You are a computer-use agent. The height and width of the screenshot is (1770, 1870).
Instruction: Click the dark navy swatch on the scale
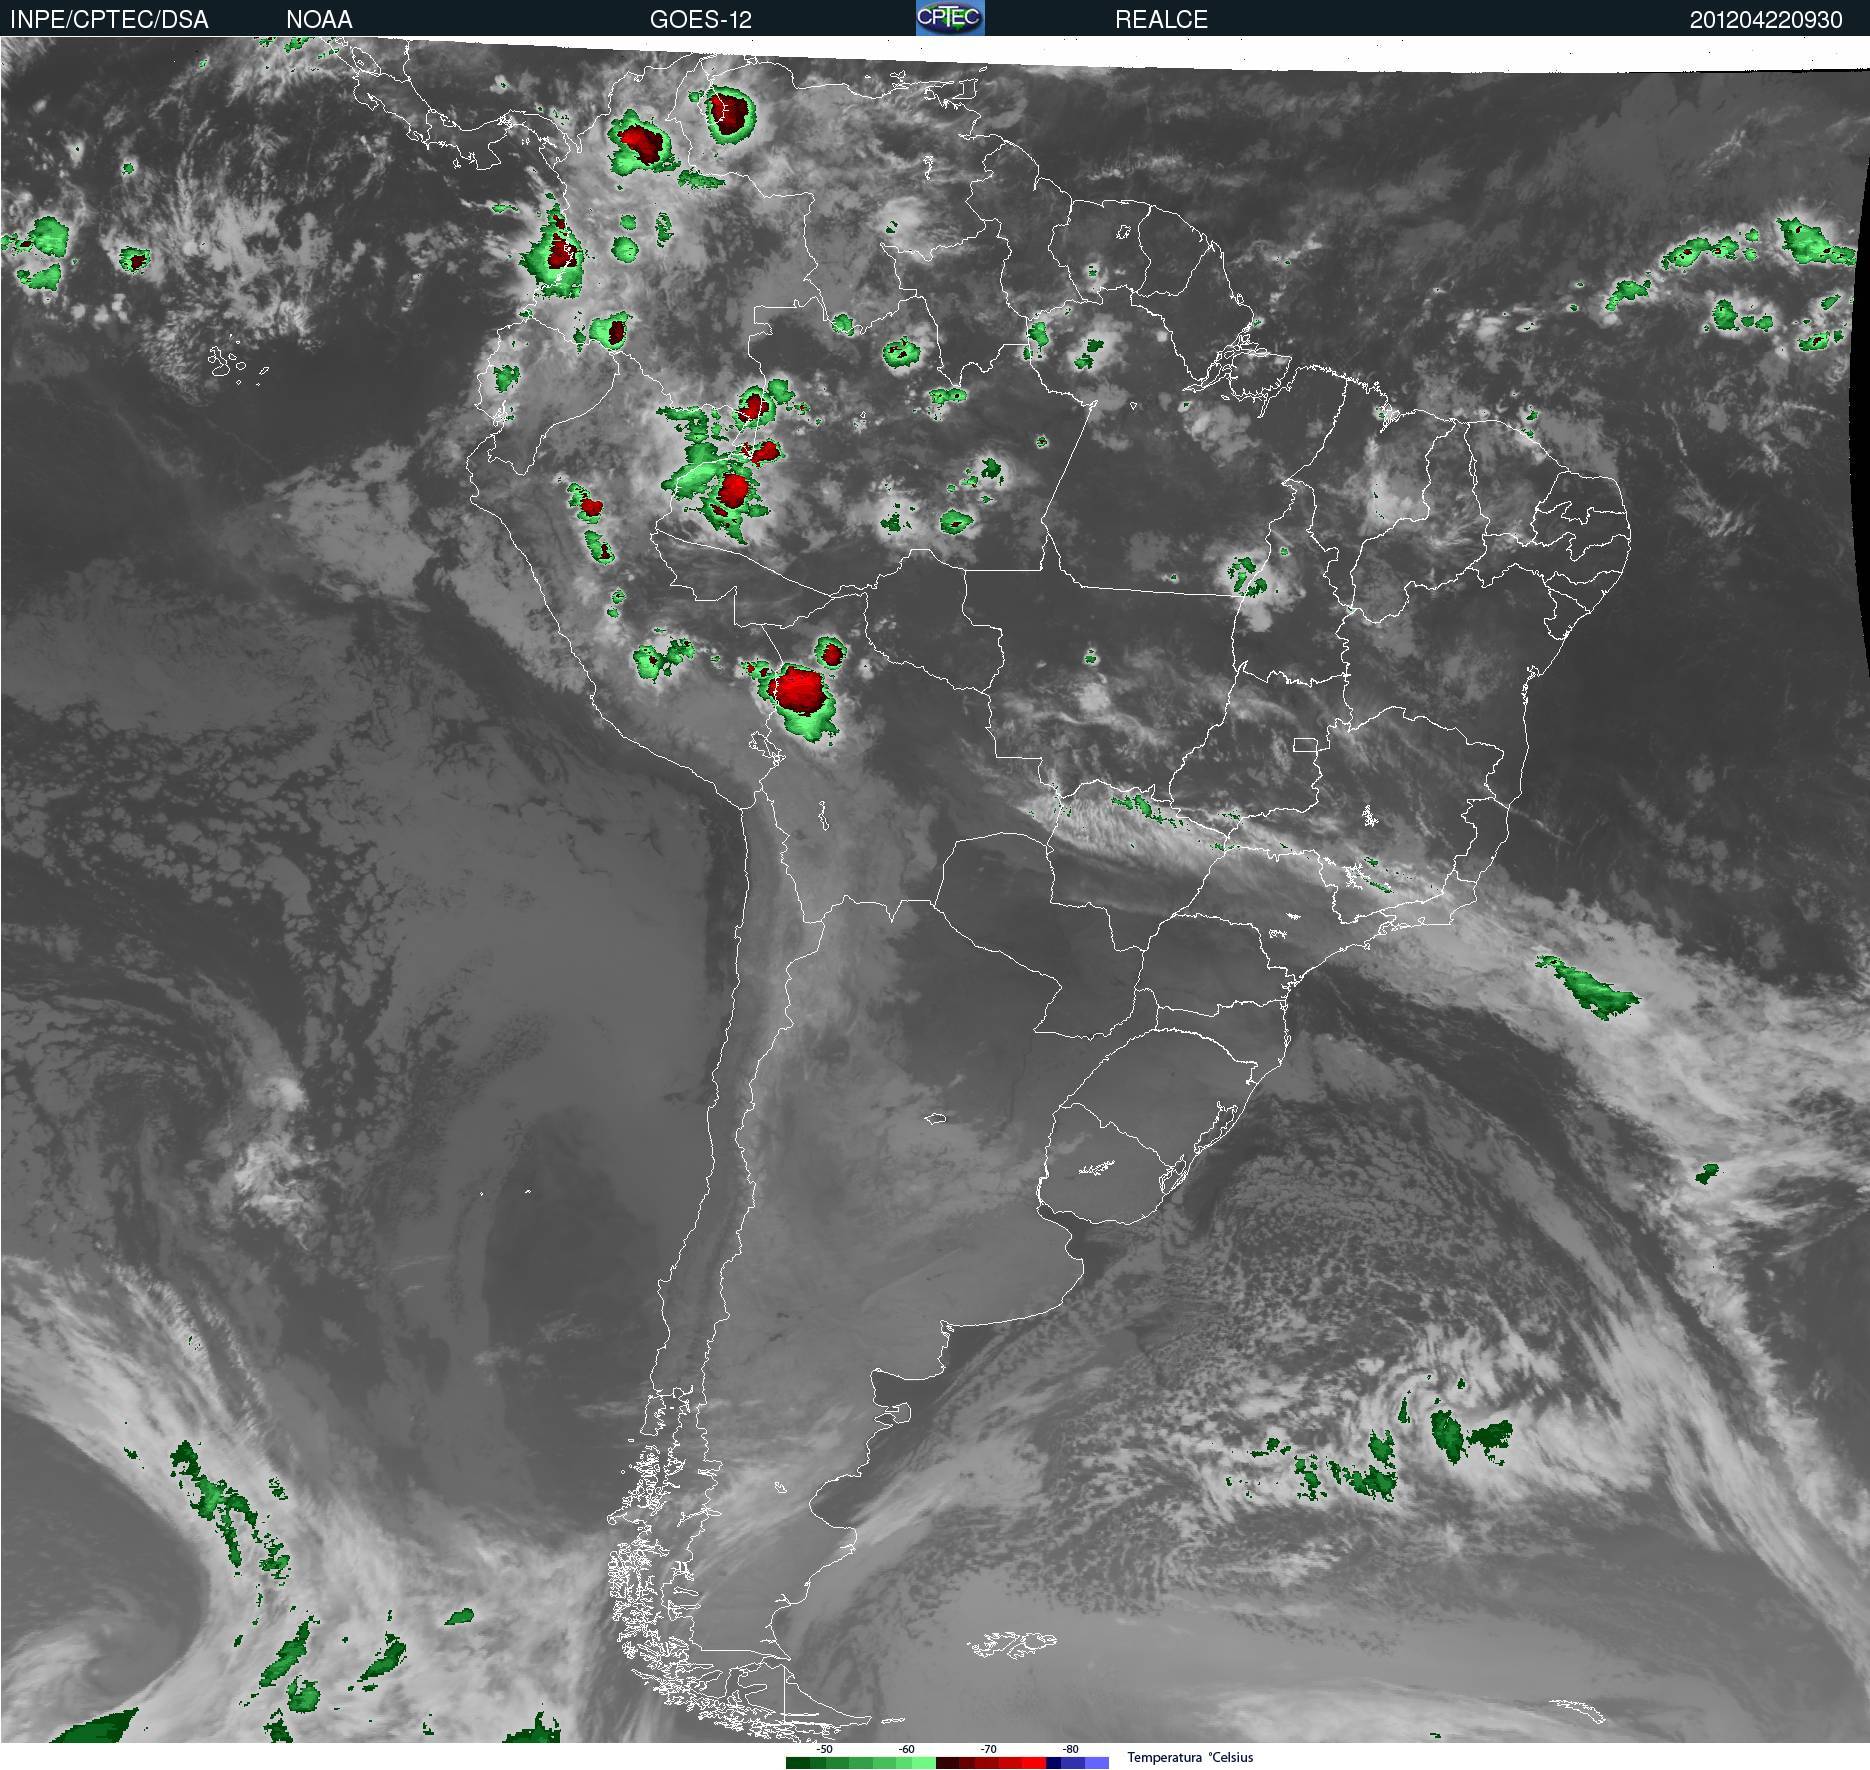coord(1054,1763)
